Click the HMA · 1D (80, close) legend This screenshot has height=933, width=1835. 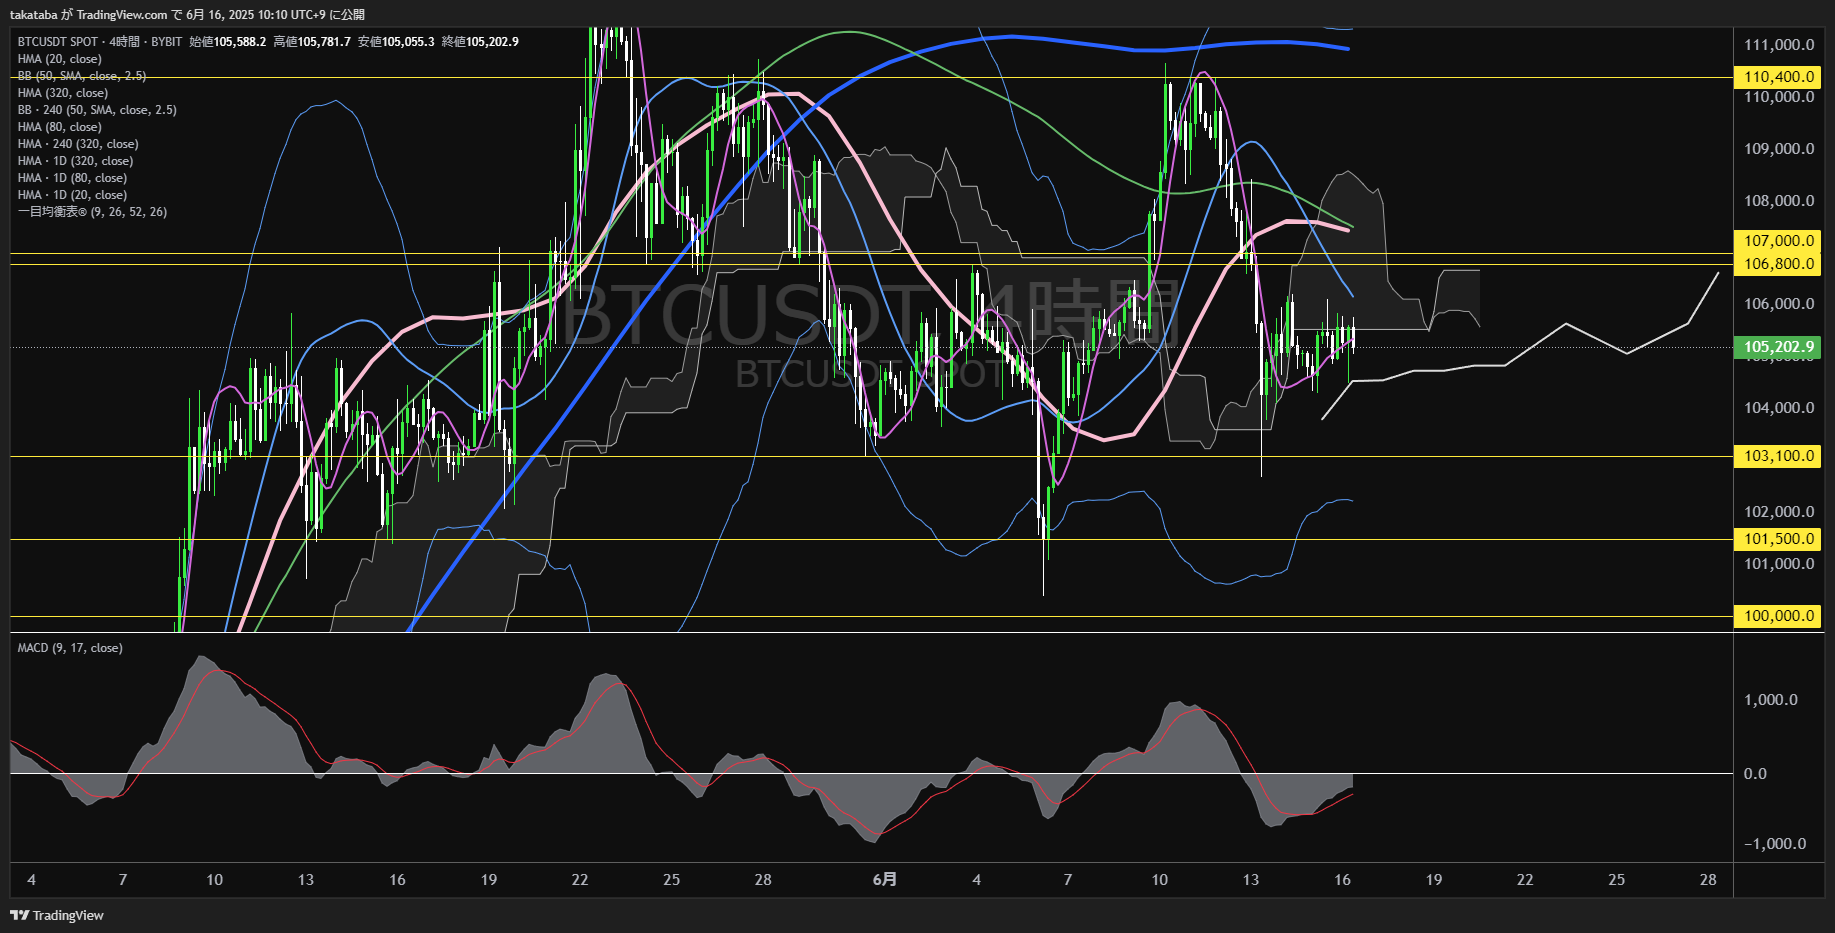(x=72, y=178)
